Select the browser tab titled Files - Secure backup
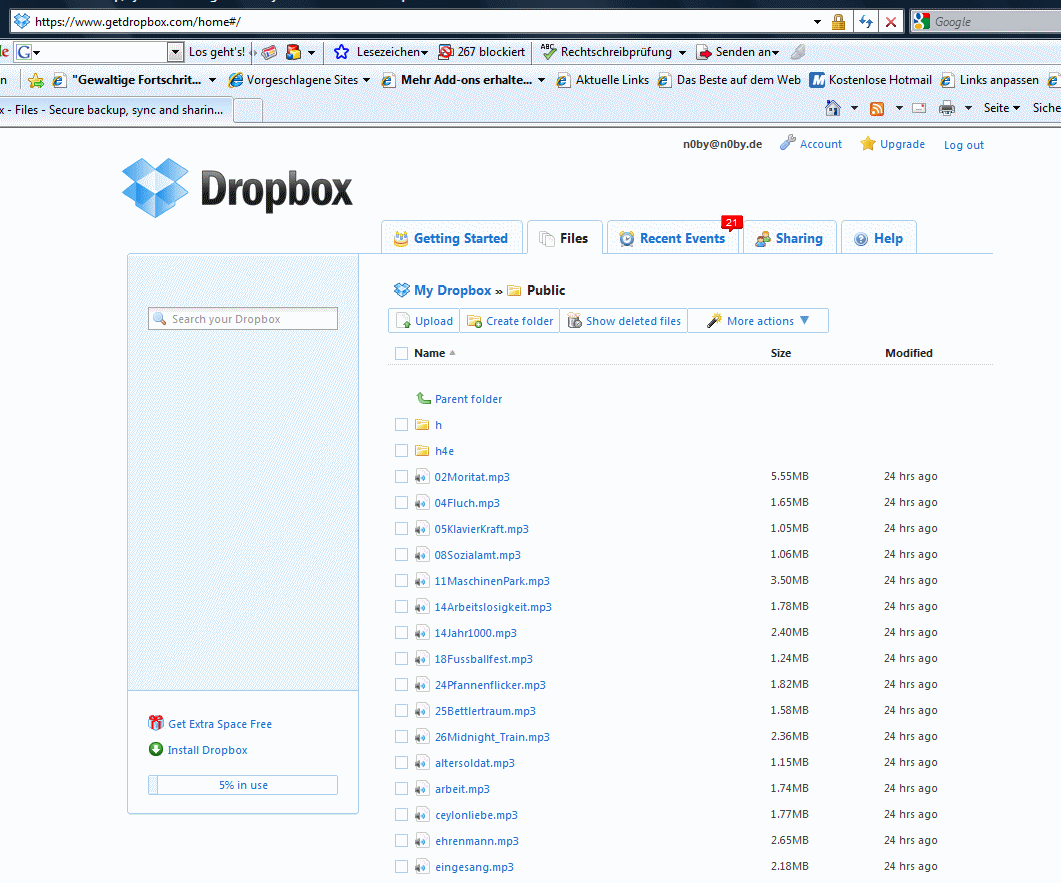Screen dimensions: 1061x883 tap(115, 110)
